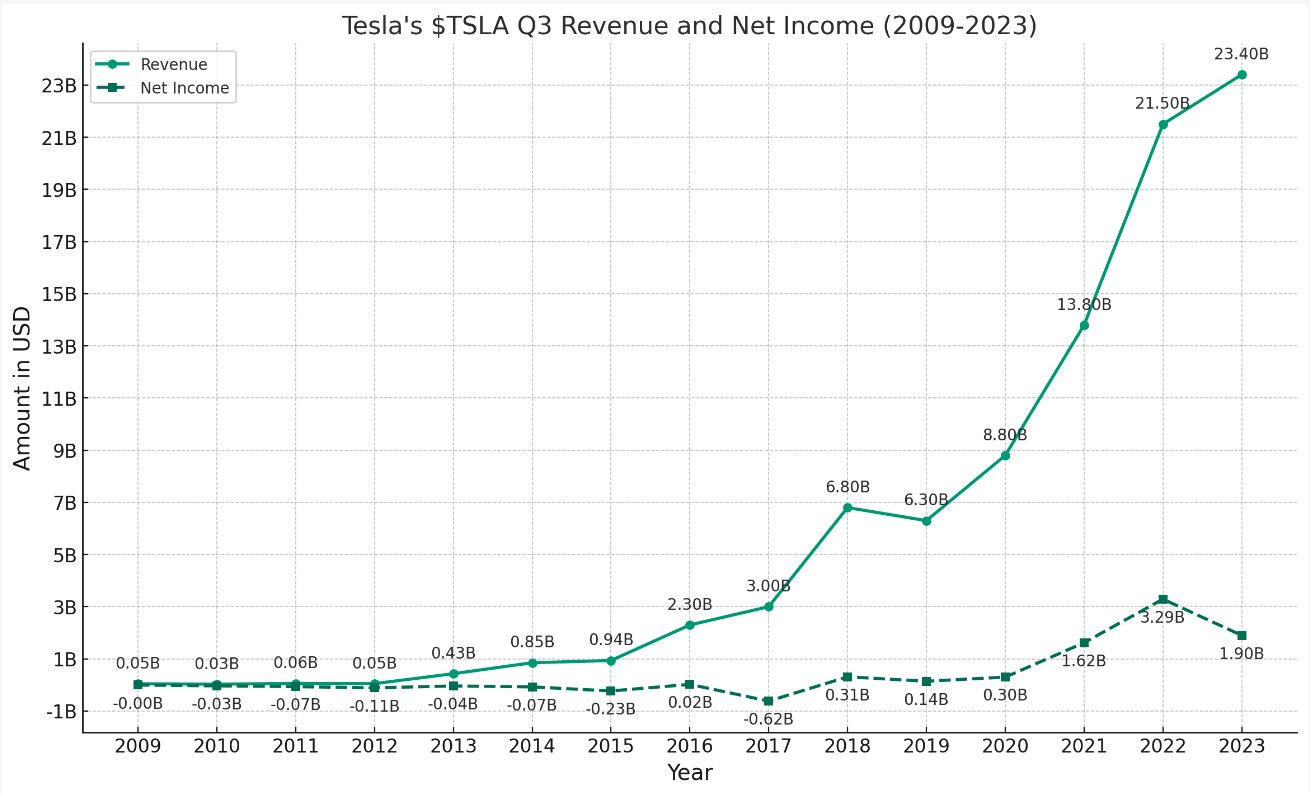Click the chart title text
The image size is (1310, 794).
tap(689, 26)
